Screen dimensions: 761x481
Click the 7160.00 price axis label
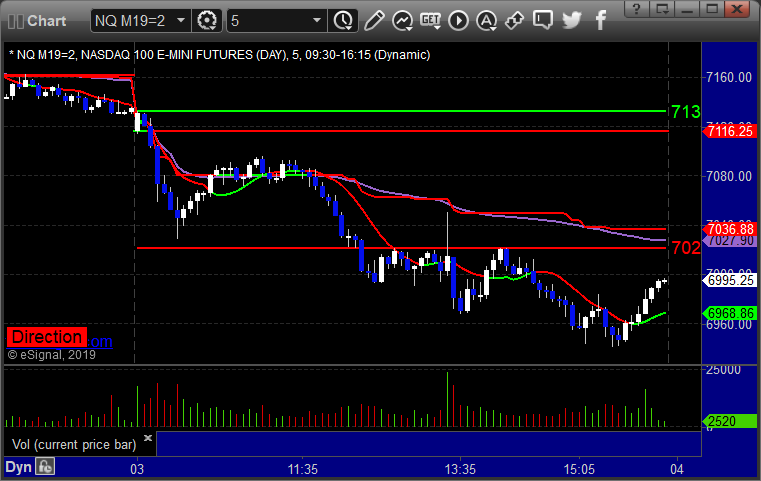coord(728,77)
